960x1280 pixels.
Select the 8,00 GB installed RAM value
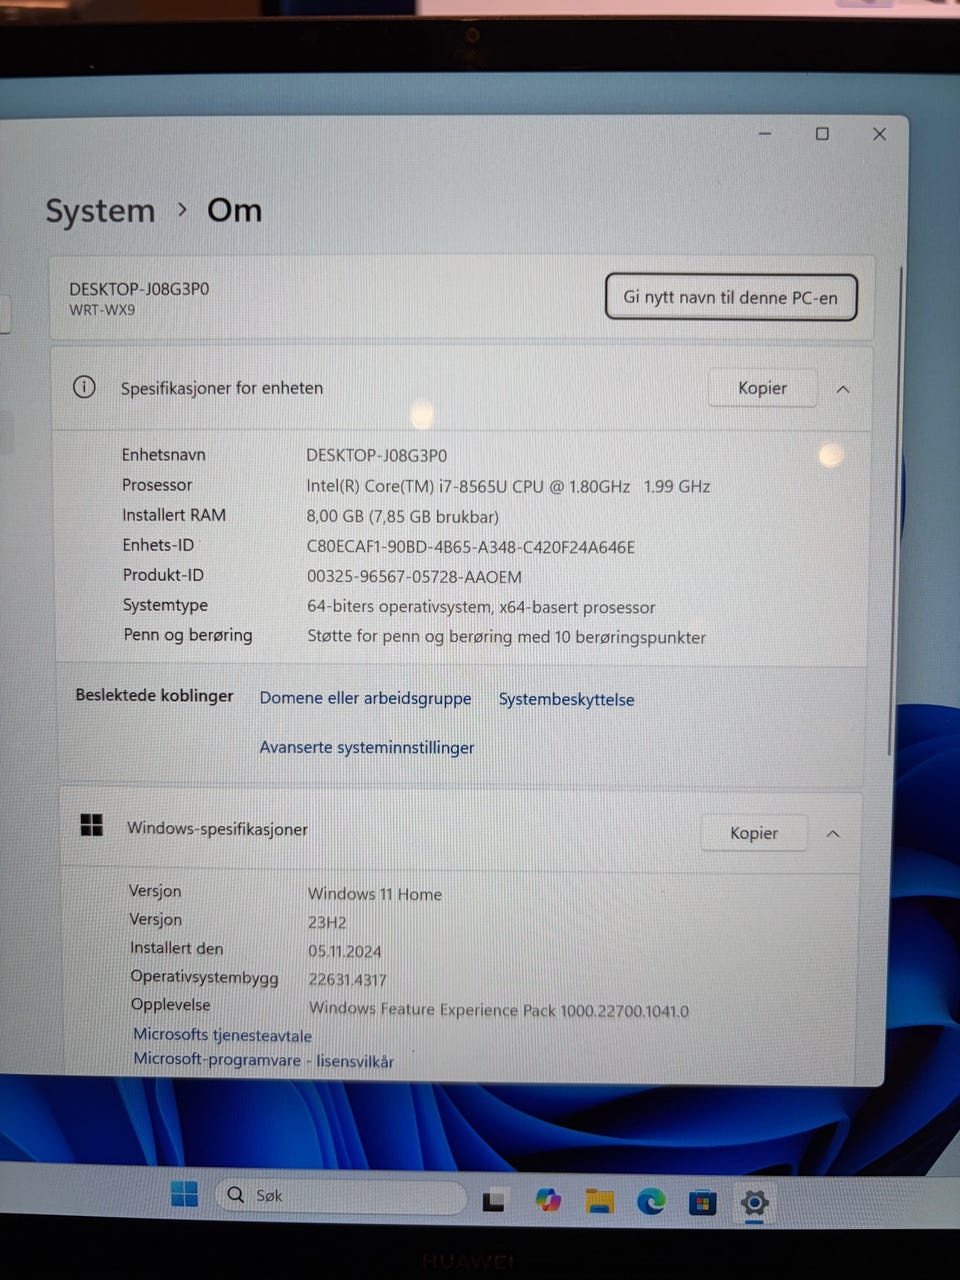[402, 517]
